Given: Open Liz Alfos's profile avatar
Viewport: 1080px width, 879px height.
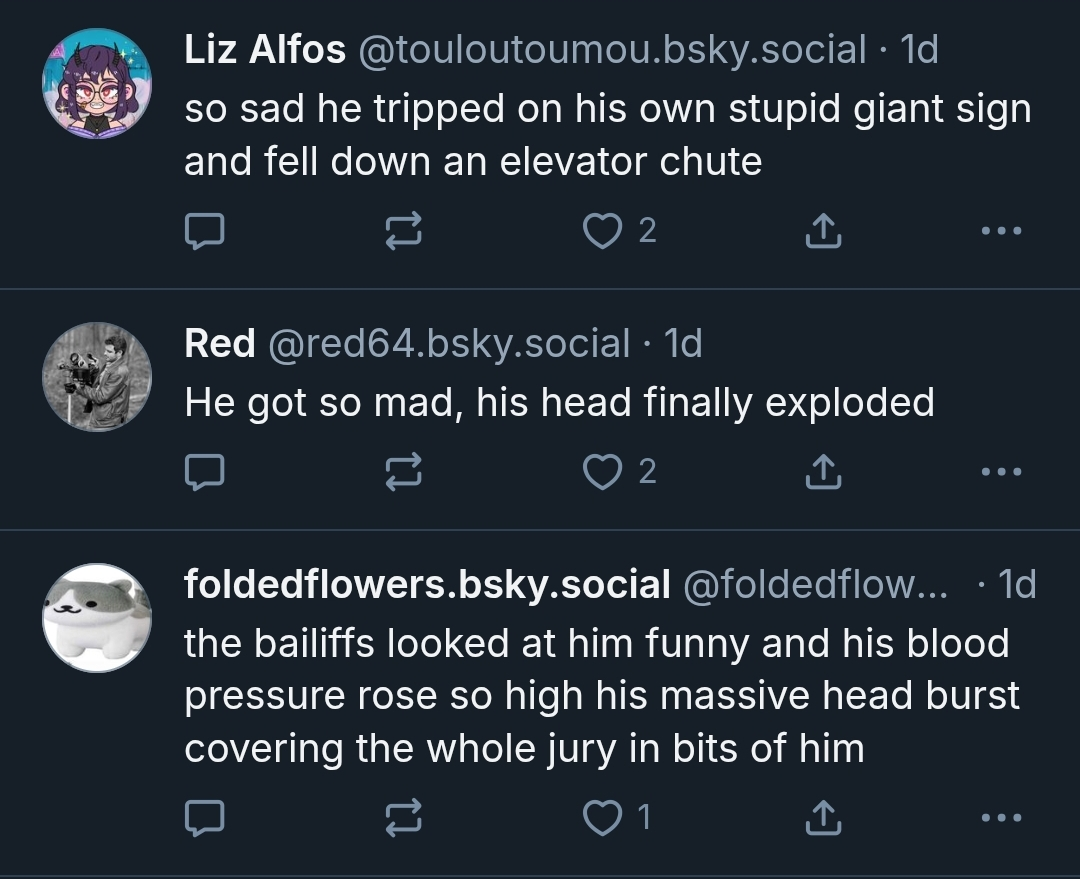Looking at the screenshot, I should (97, 84).
